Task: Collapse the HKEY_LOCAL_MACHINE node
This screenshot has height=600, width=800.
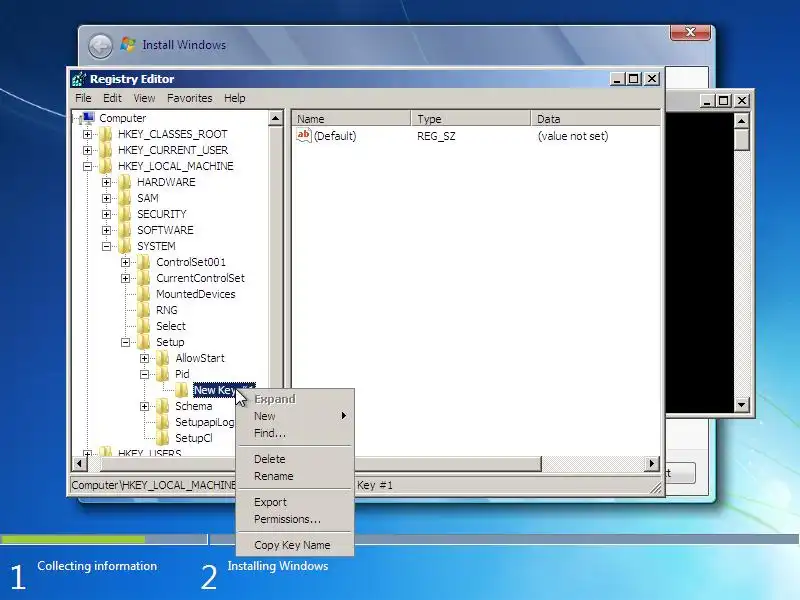Action: [x=88, y=166]
